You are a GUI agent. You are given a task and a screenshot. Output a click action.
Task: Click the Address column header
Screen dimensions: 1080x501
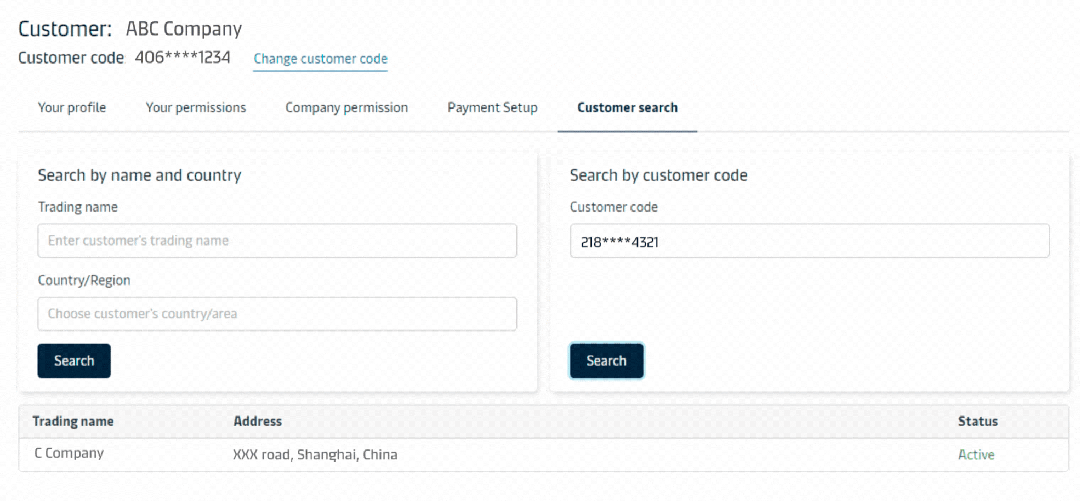[258, 421]
